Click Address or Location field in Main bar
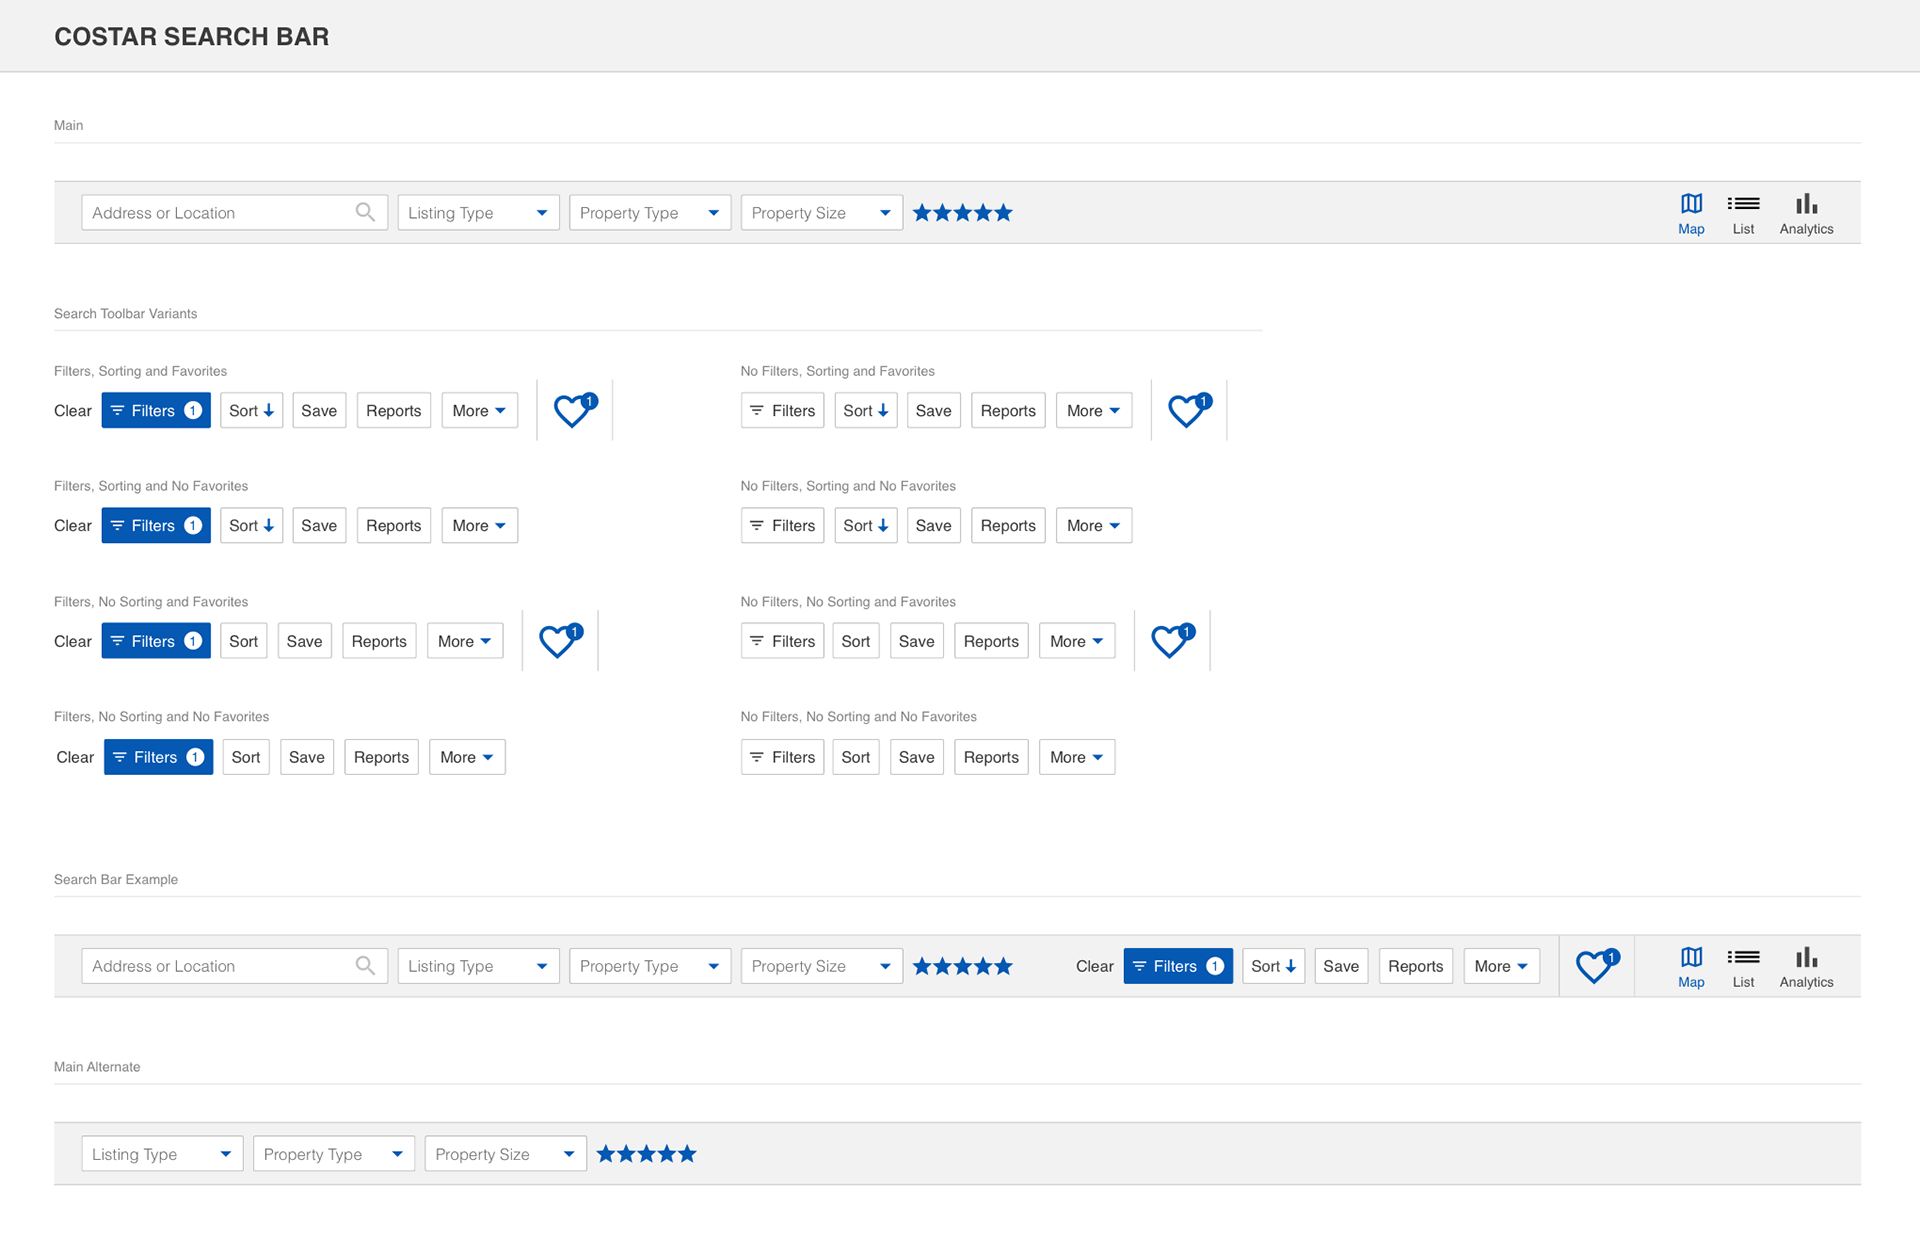1920x1239 pixels. click(x=234, y=213)
